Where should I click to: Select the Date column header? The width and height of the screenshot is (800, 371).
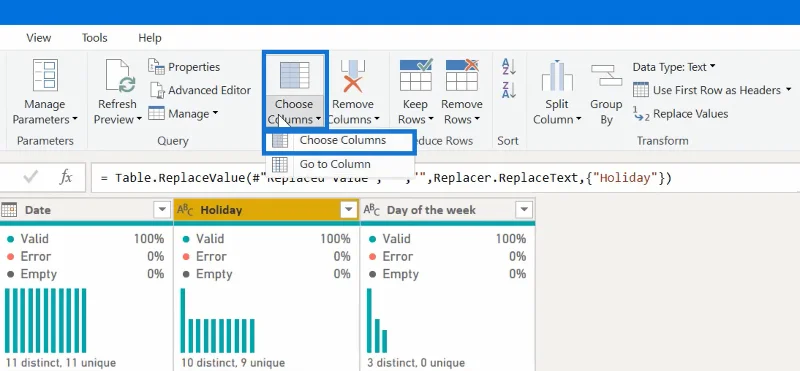(86, 210)
